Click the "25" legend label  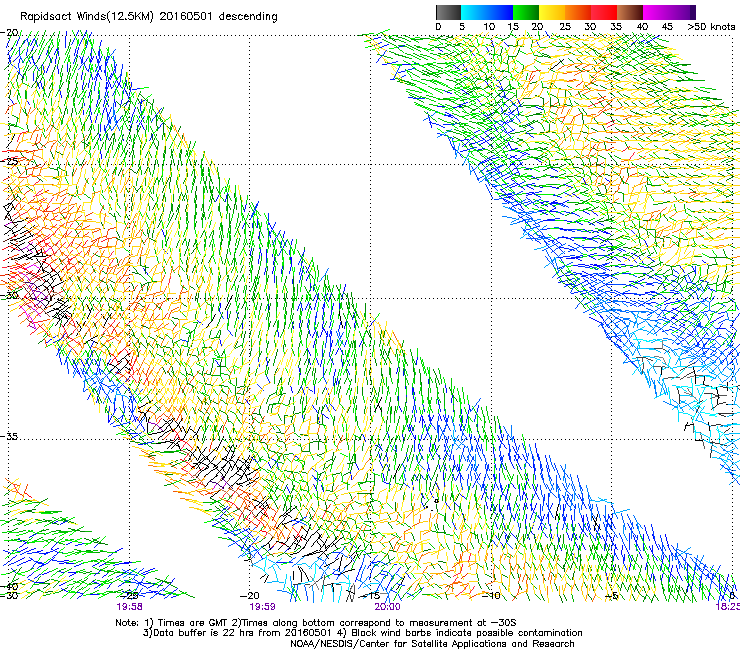[x=564, y=27]
